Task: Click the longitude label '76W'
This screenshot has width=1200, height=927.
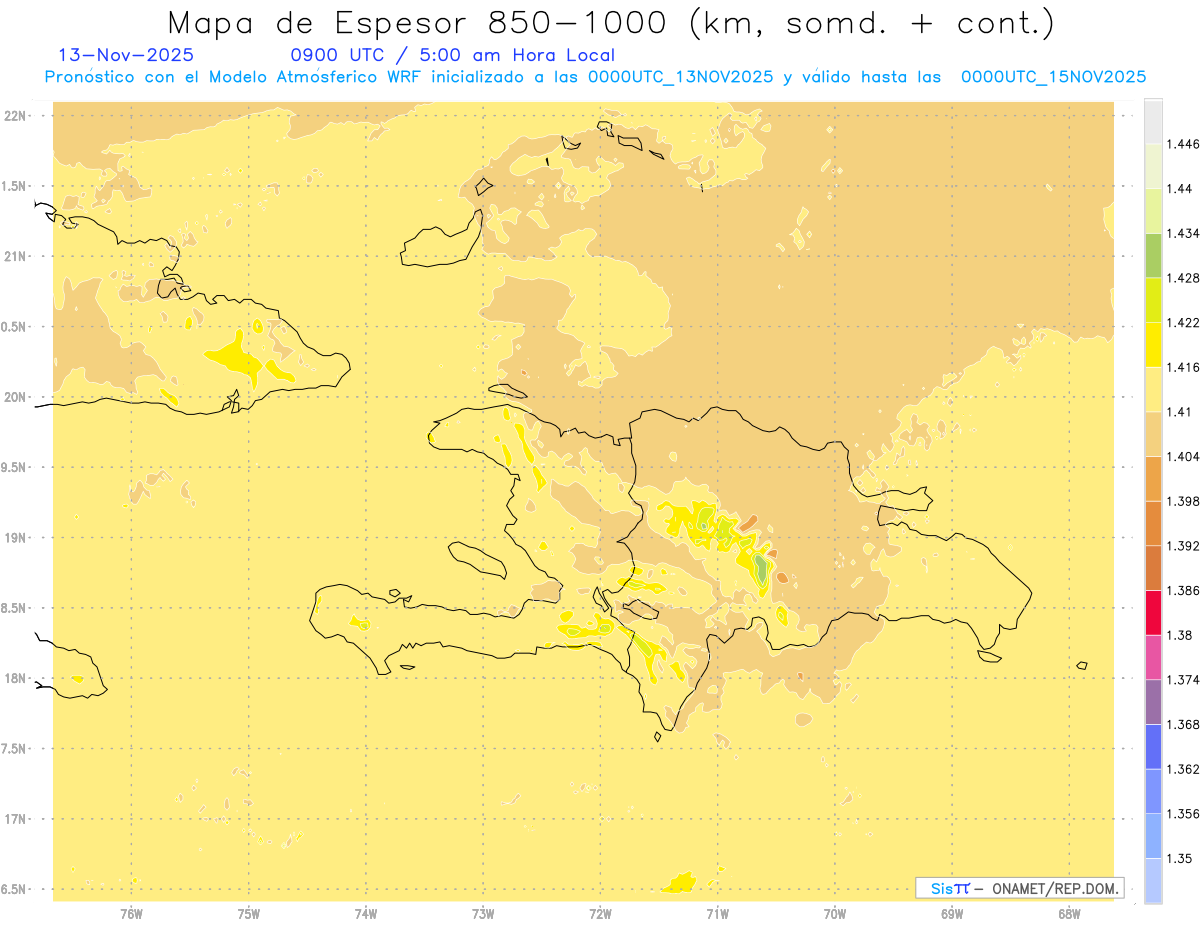Action: point(131,913)
